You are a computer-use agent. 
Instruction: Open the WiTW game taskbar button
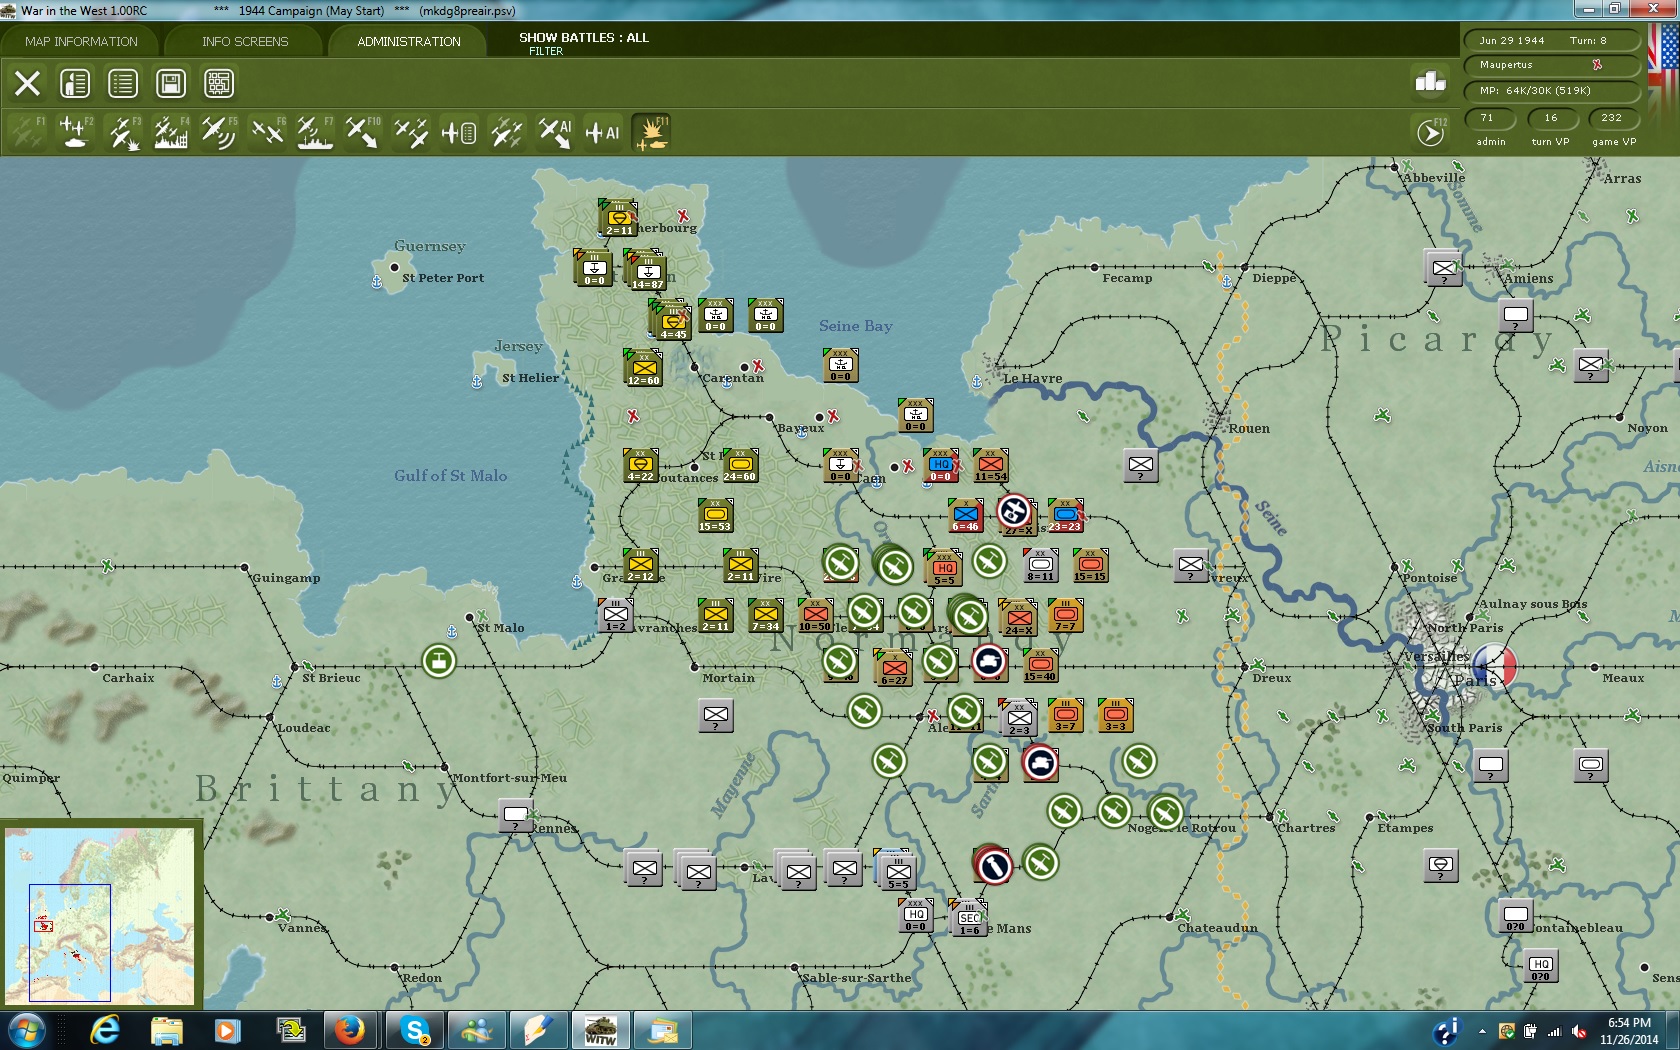point(600,1030)
